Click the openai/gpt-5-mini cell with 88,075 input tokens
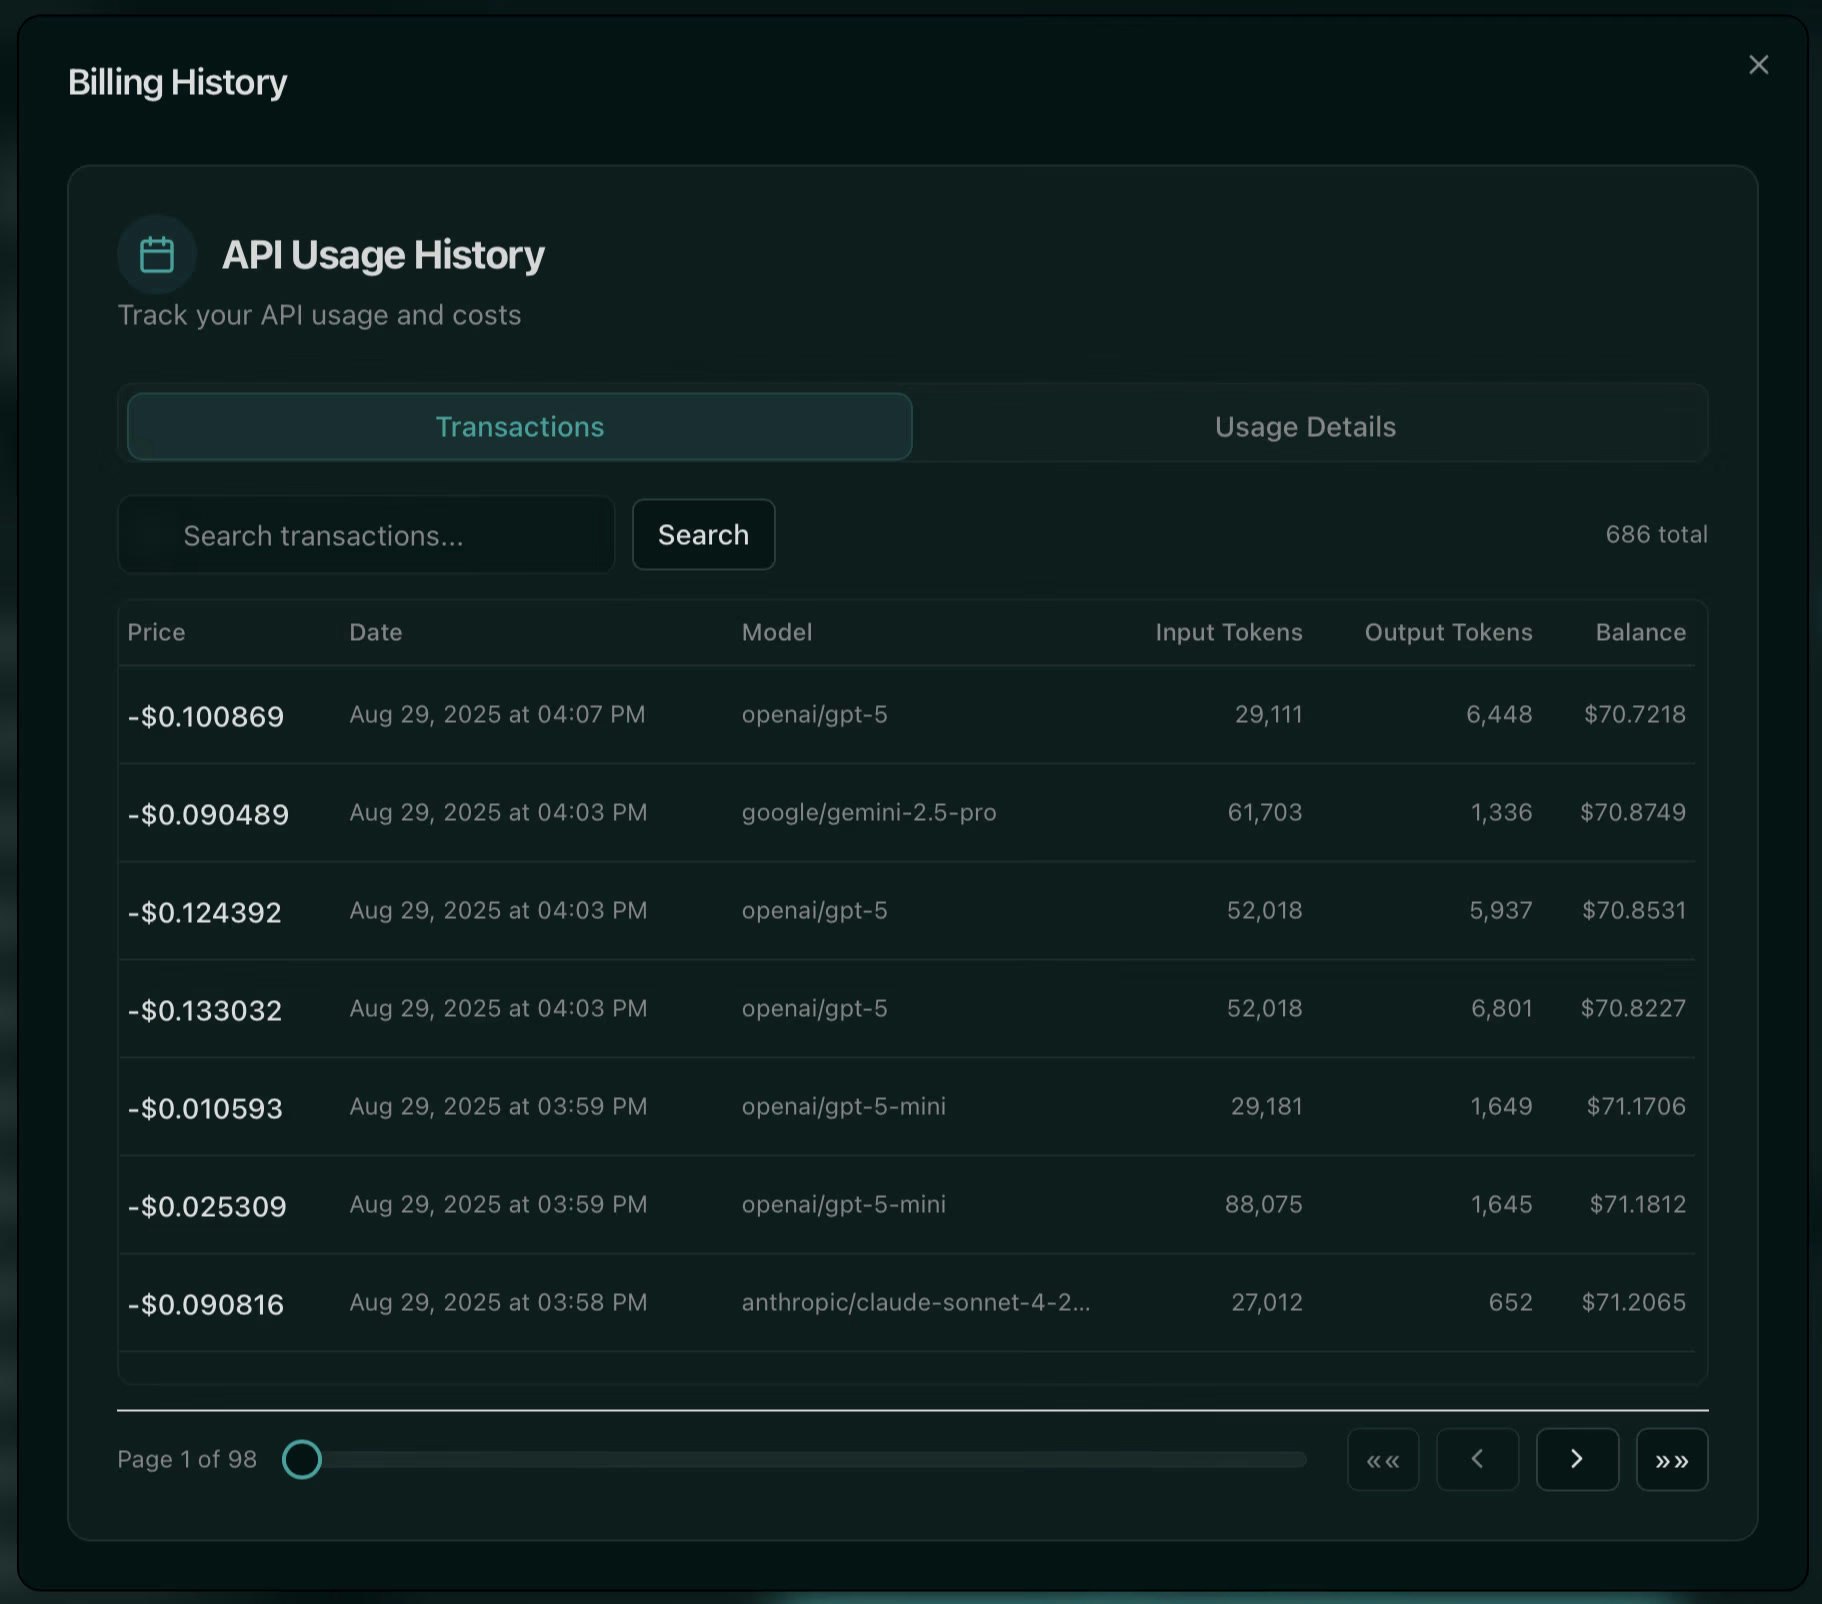 [x=843, y=1204]
